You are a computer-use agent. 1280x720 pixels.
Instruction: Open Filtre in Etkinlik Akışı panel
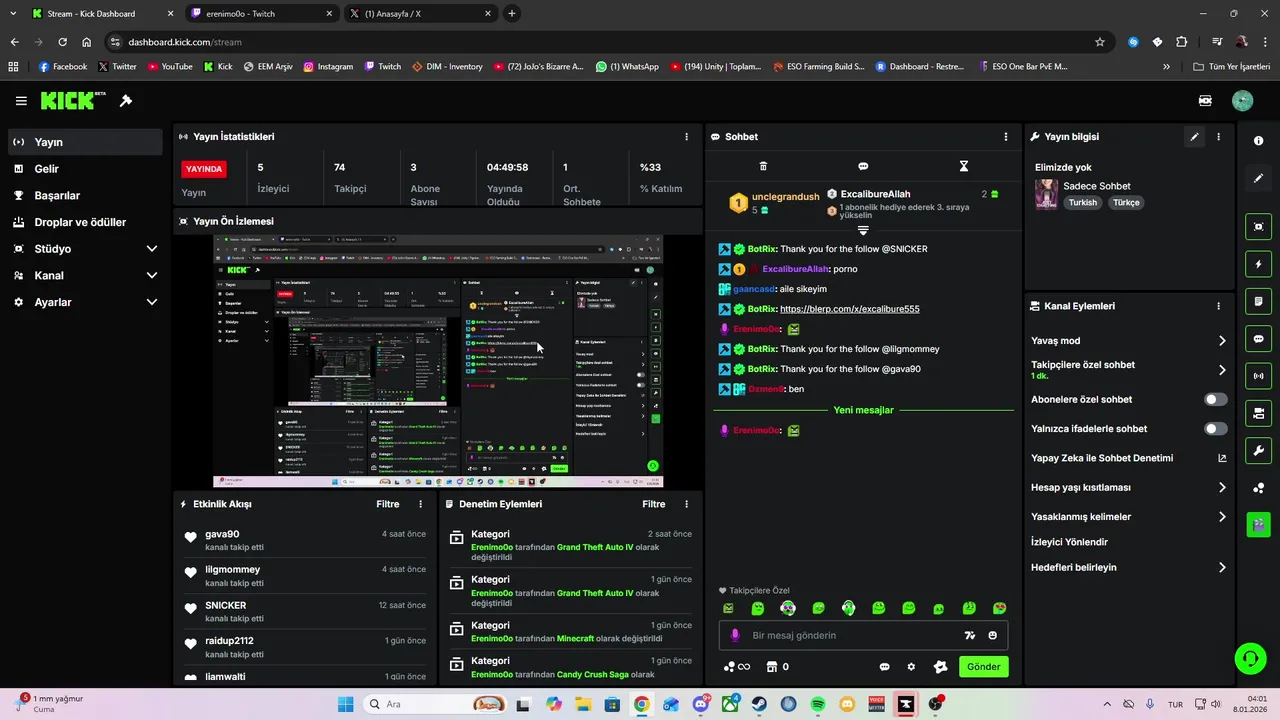388,505
